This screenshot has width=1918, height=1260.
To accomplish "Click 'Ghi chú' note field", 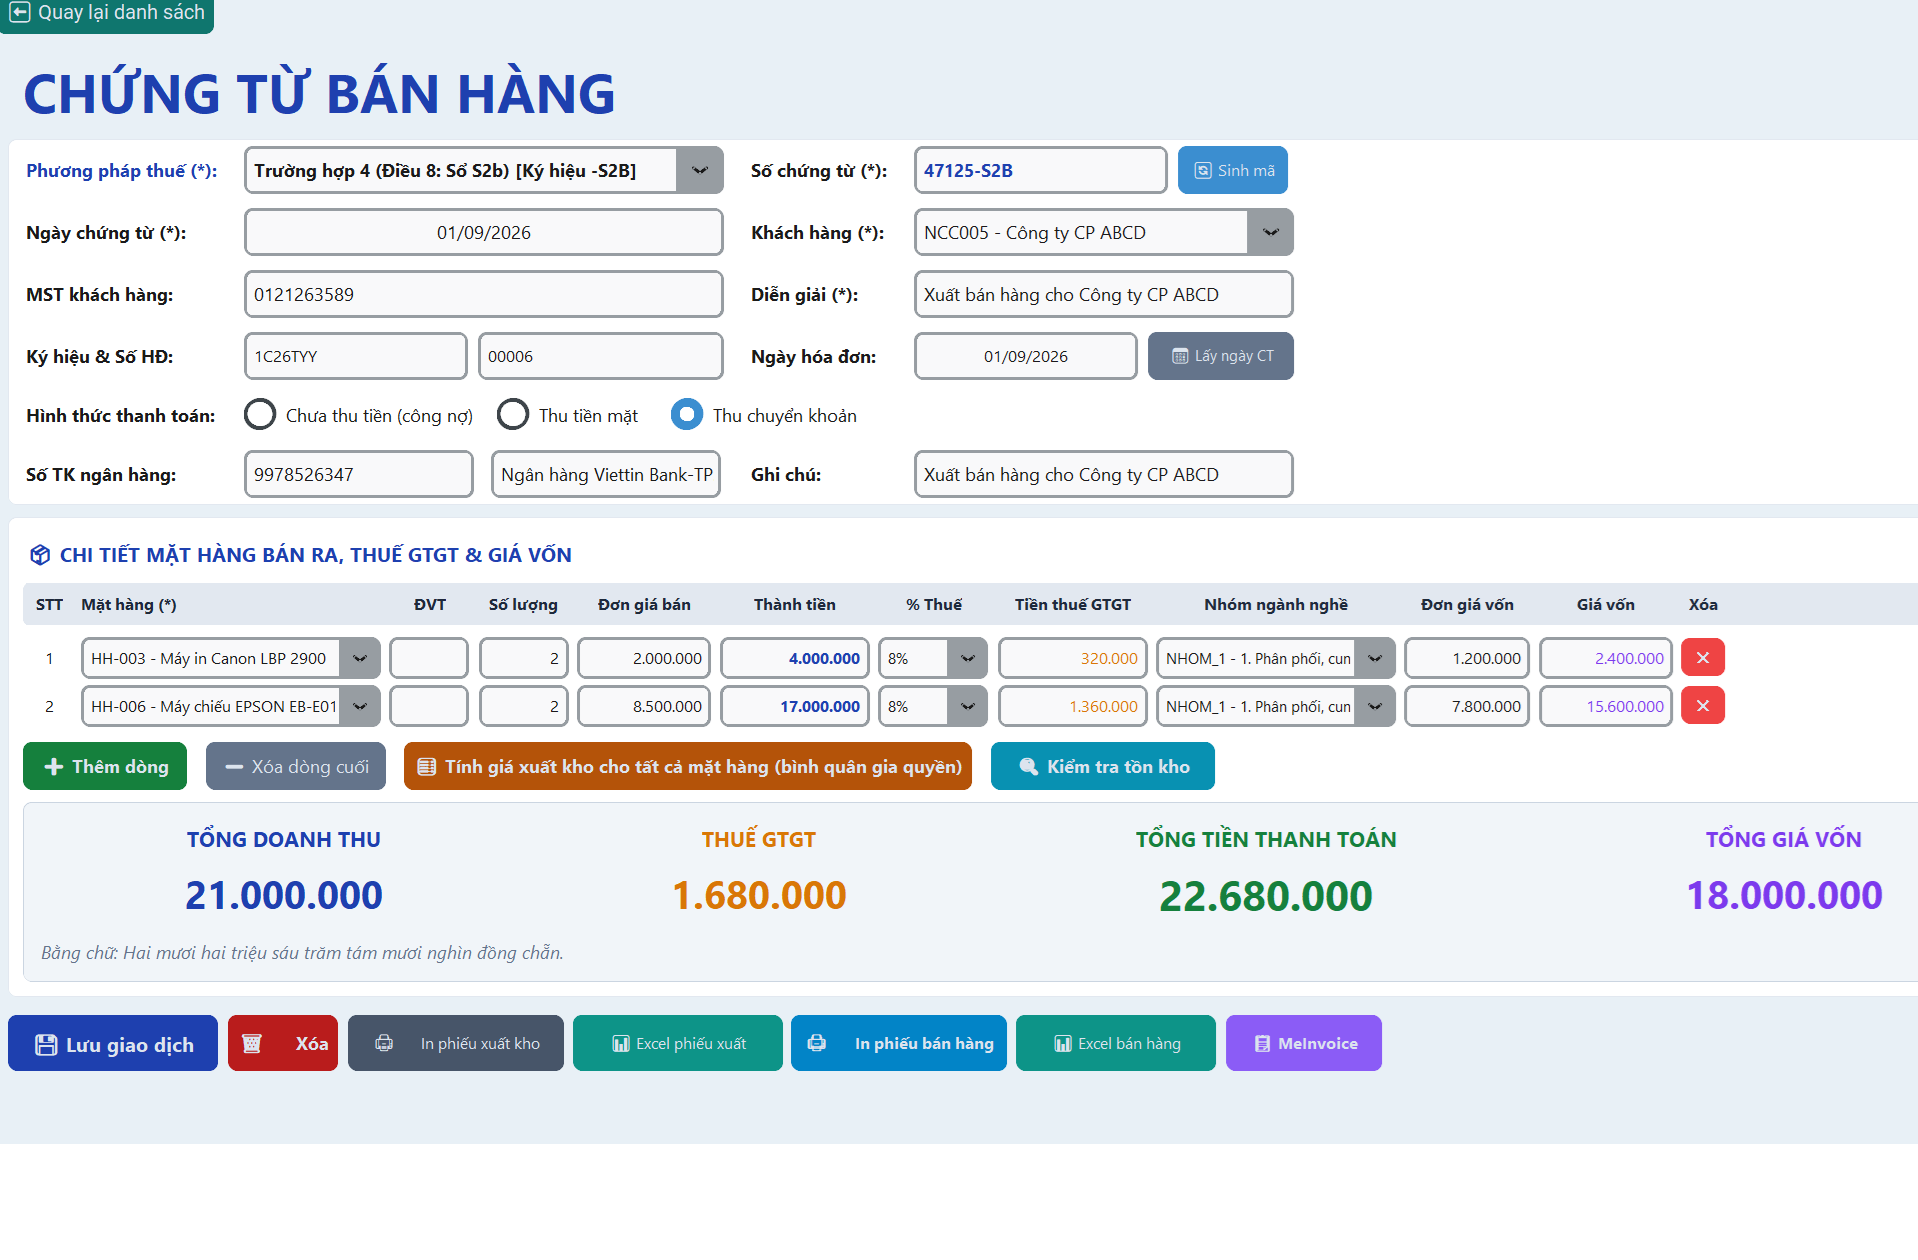I will (x=1104, y=474).
